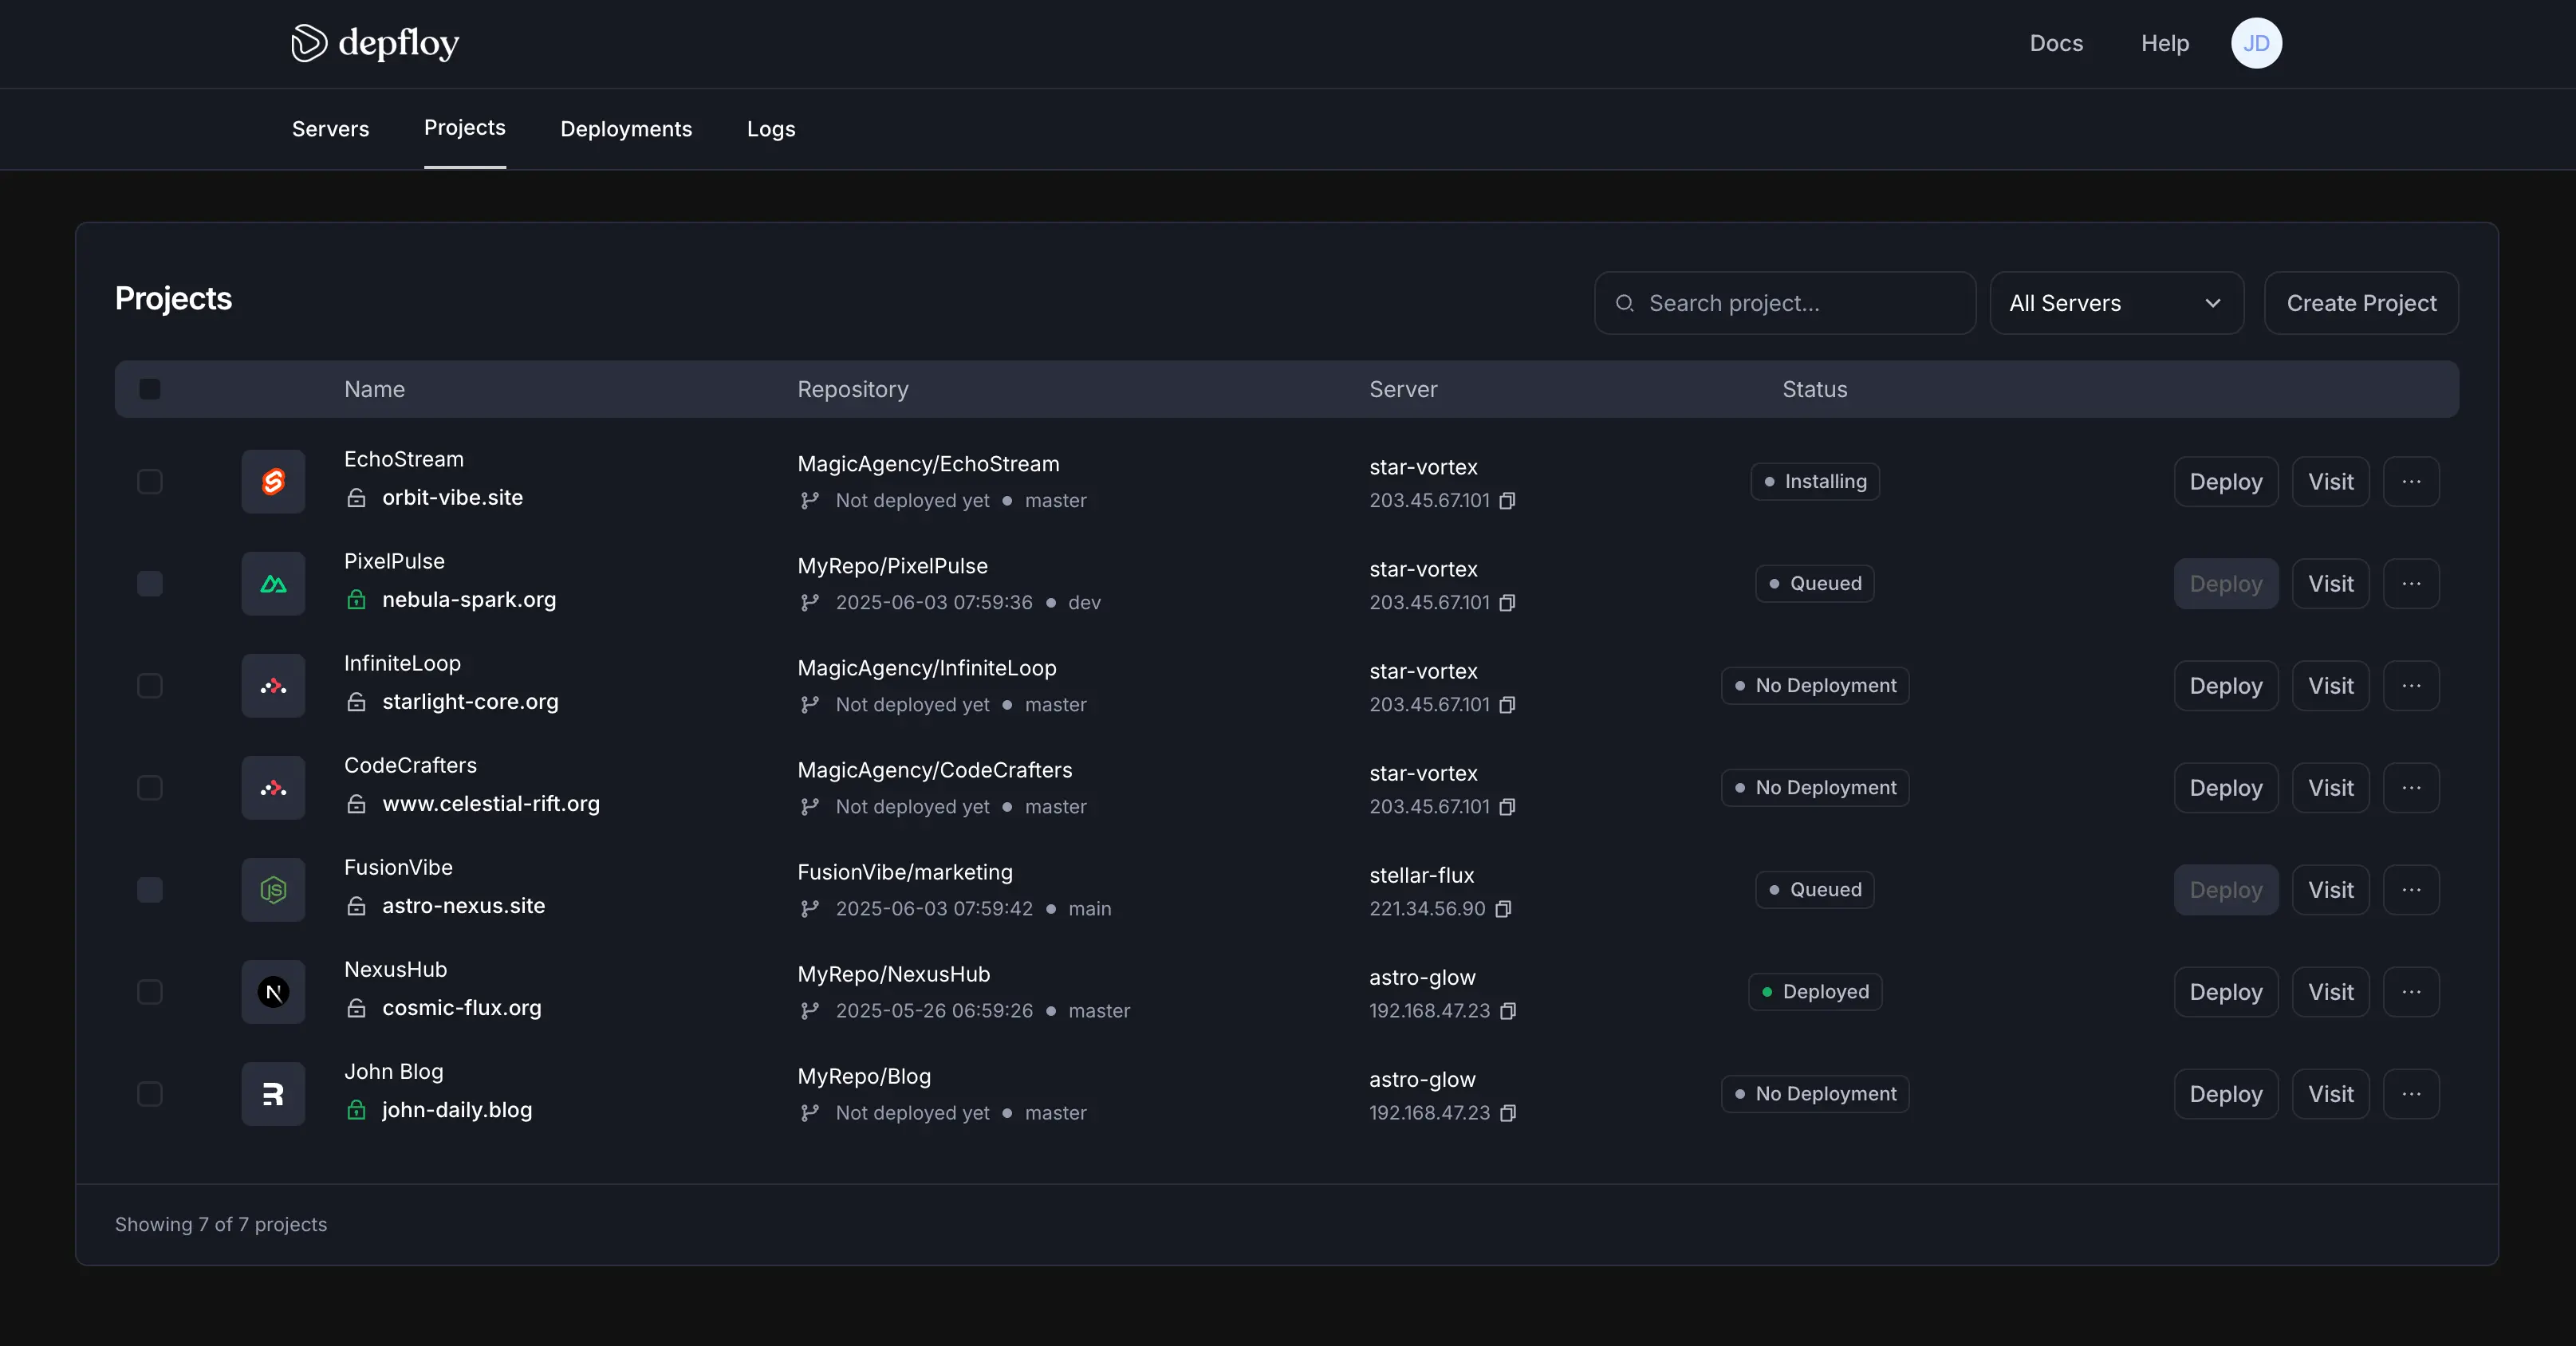Click the MyRepo/Blog repository name

(x=864, y=1077)
